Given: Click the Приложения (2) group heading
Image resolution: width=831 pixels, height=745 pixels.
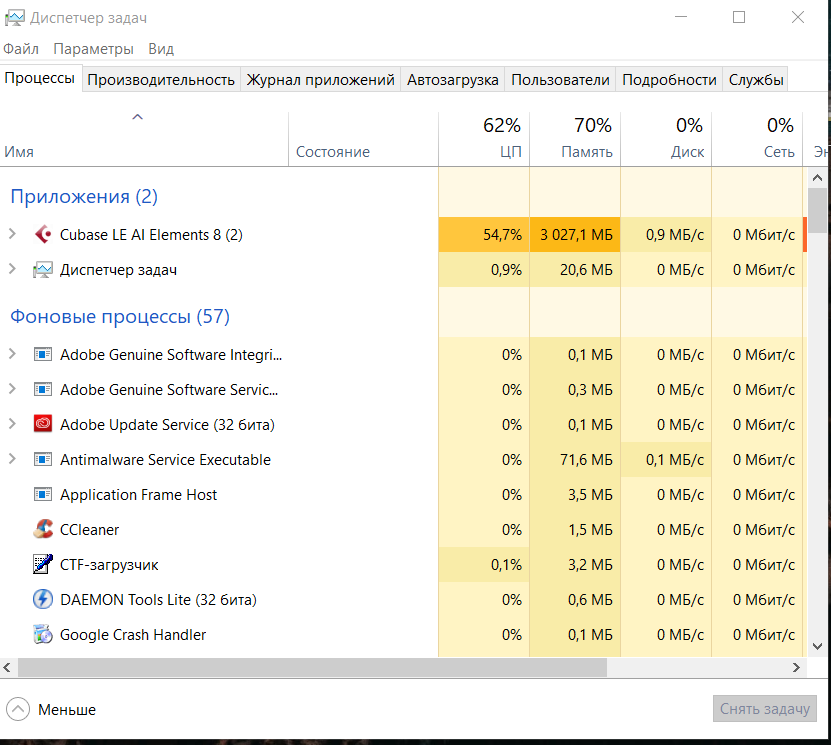Looking at the screenshot, I should coord(84,197).
